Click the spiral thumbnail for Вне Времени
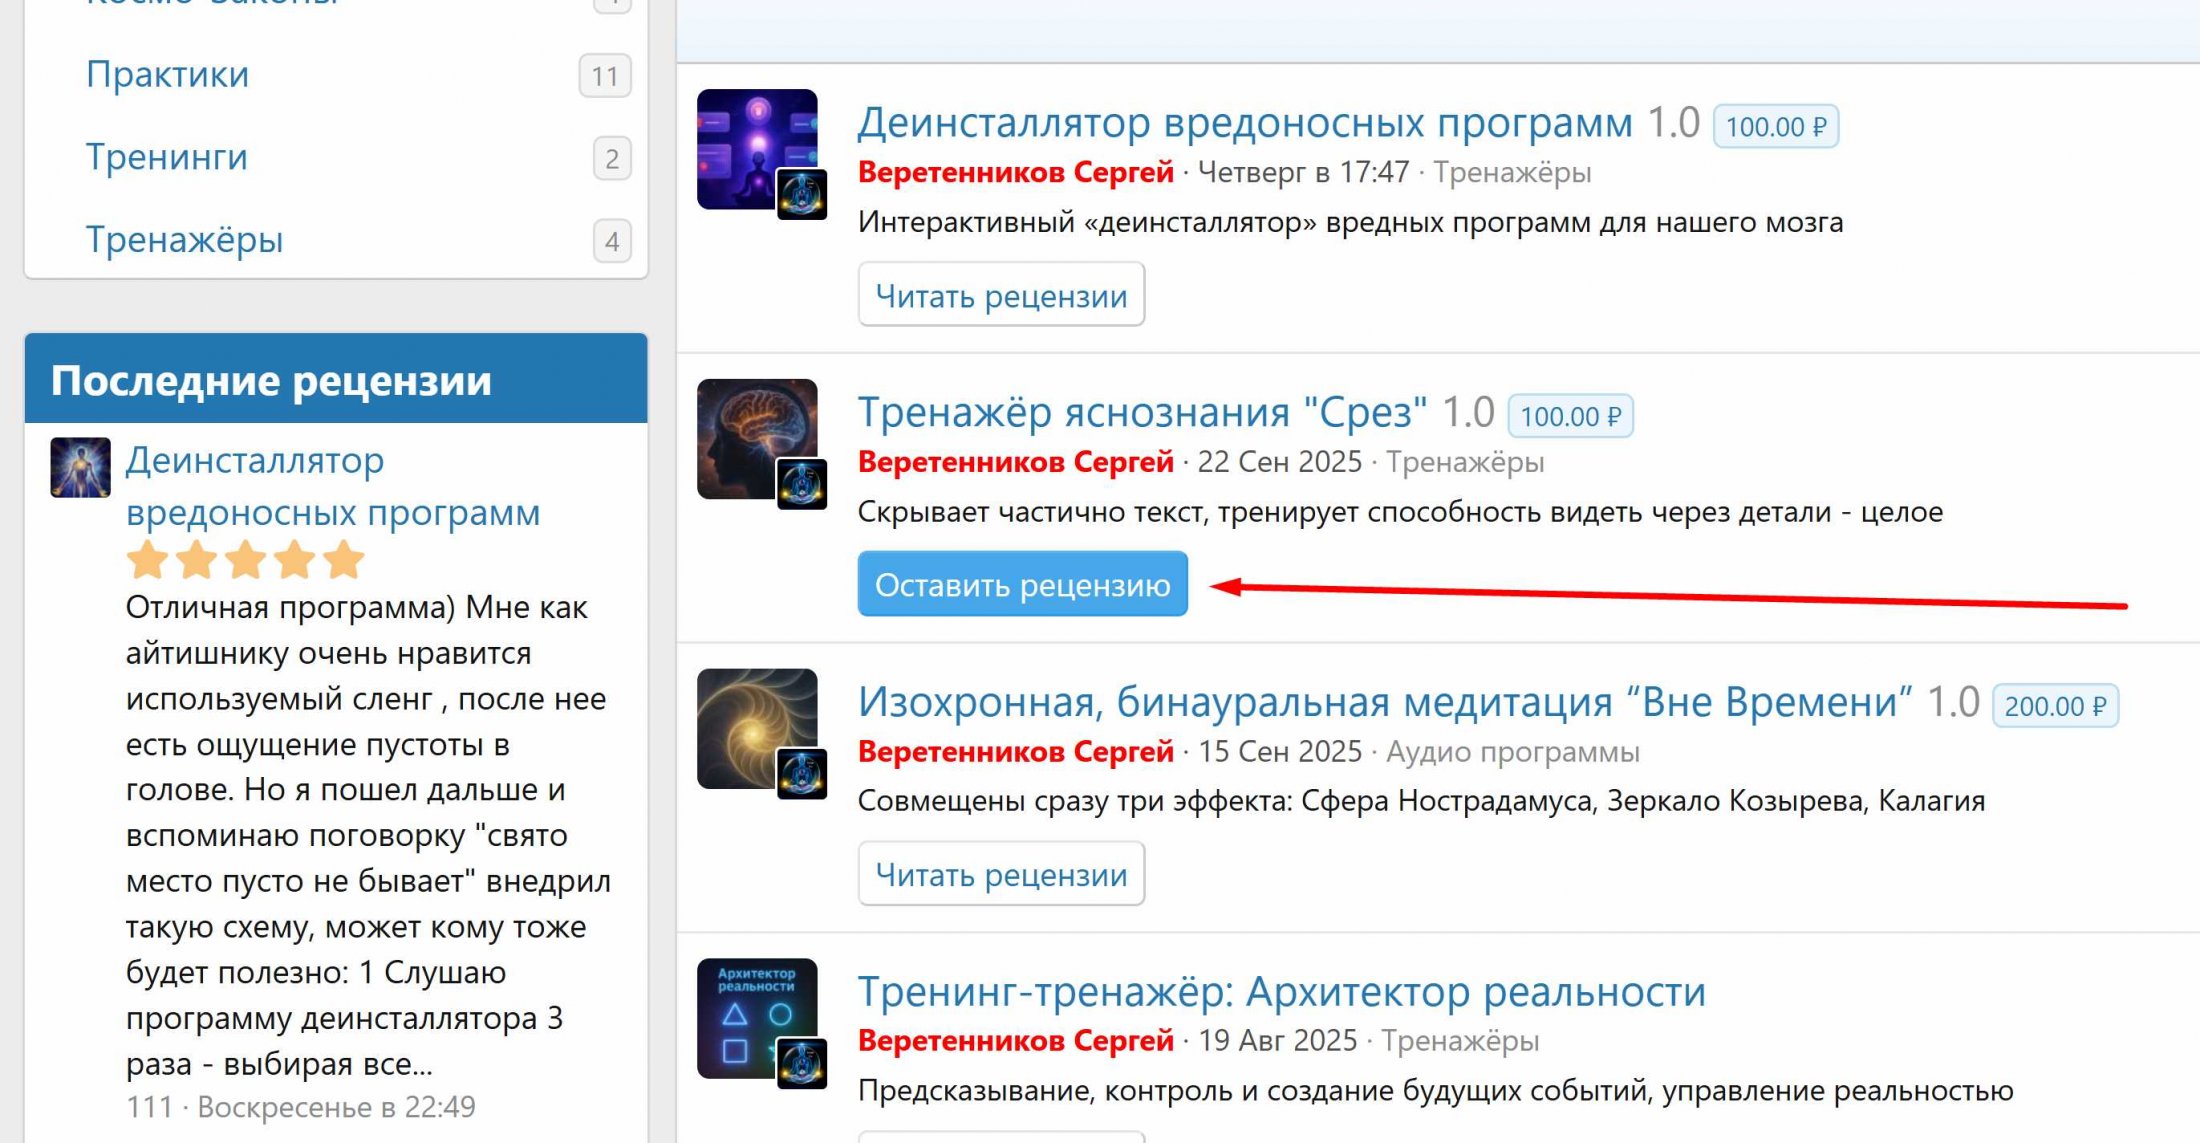The width and height of the screenshot is (2200, 1143). click(x=748, y=718)
